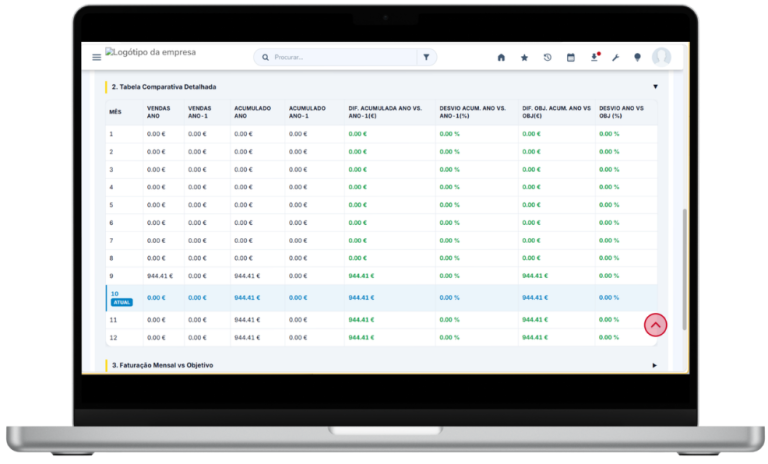The width and height of the screenshot is (768, 464).
Task: Click the ATUAL badge in month 10 row
Action: [x=121, y=302]
